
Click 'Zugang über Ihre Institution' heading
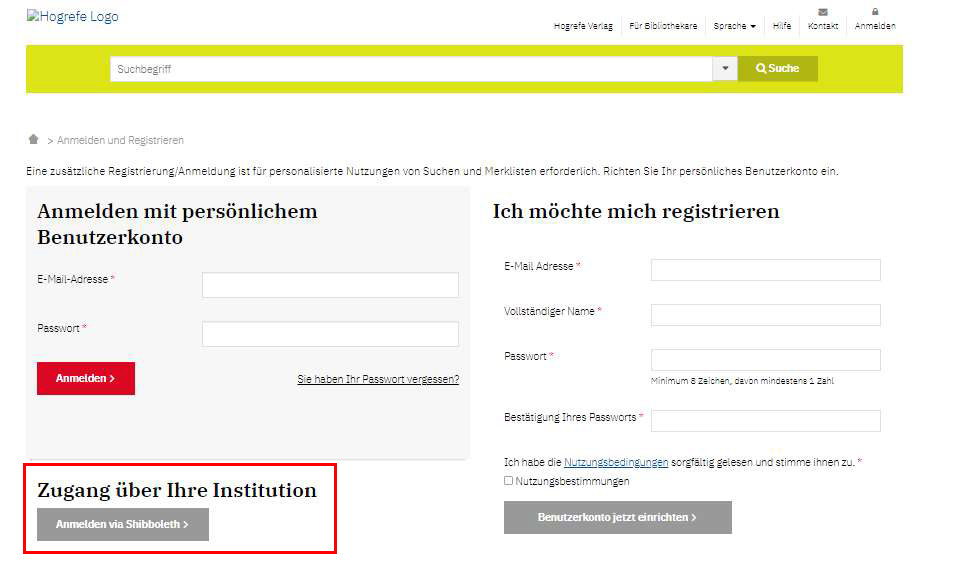[x=177, y=490]
